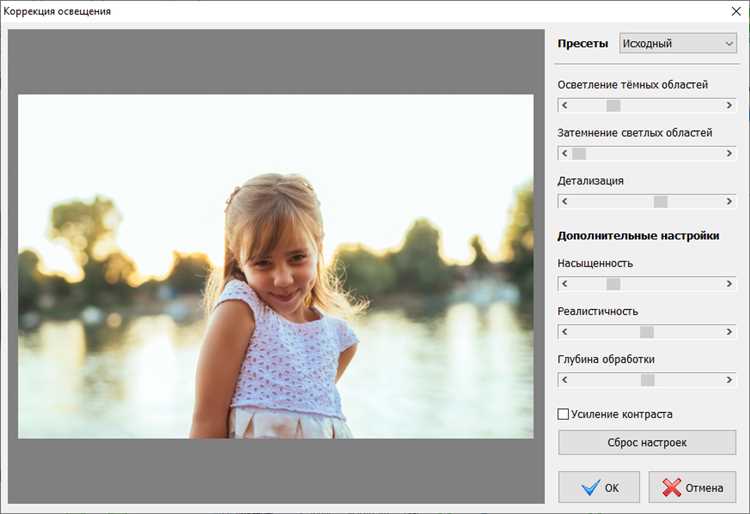Click the Сброс настроек button
Screen dimensions: 750x514
pos(647,442)
